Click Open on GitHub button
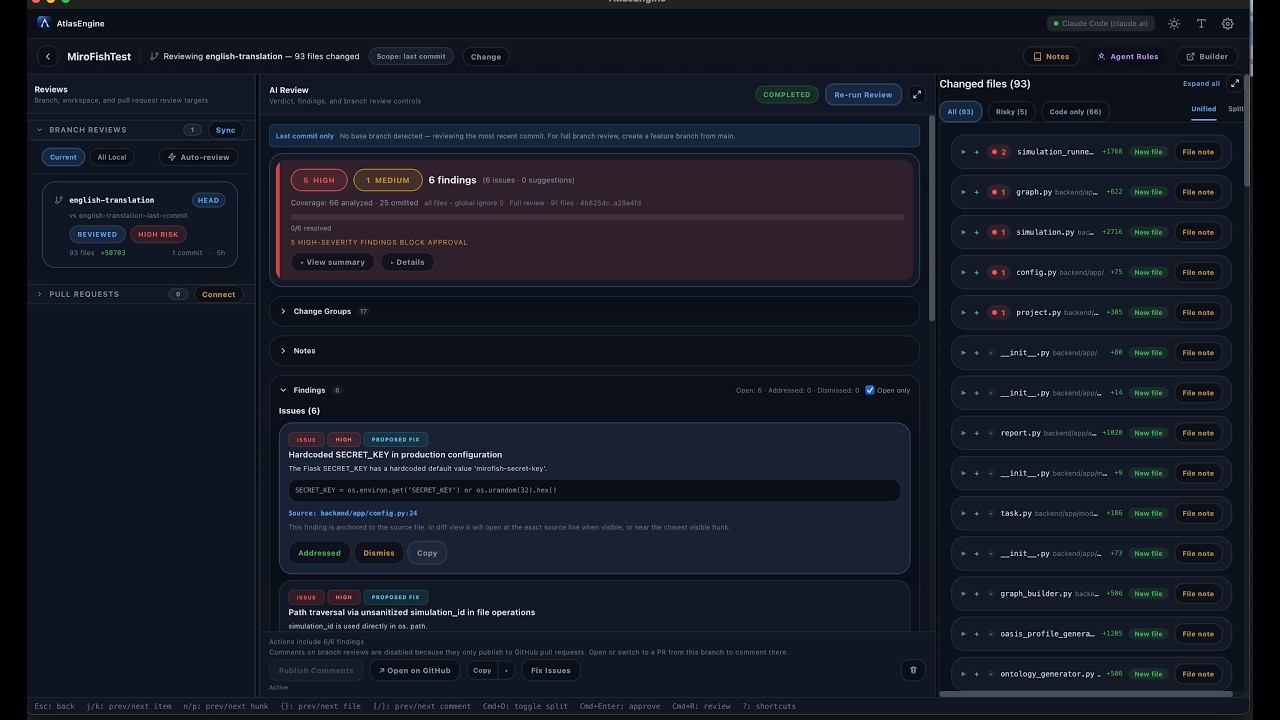 click(x=415, y=670)
